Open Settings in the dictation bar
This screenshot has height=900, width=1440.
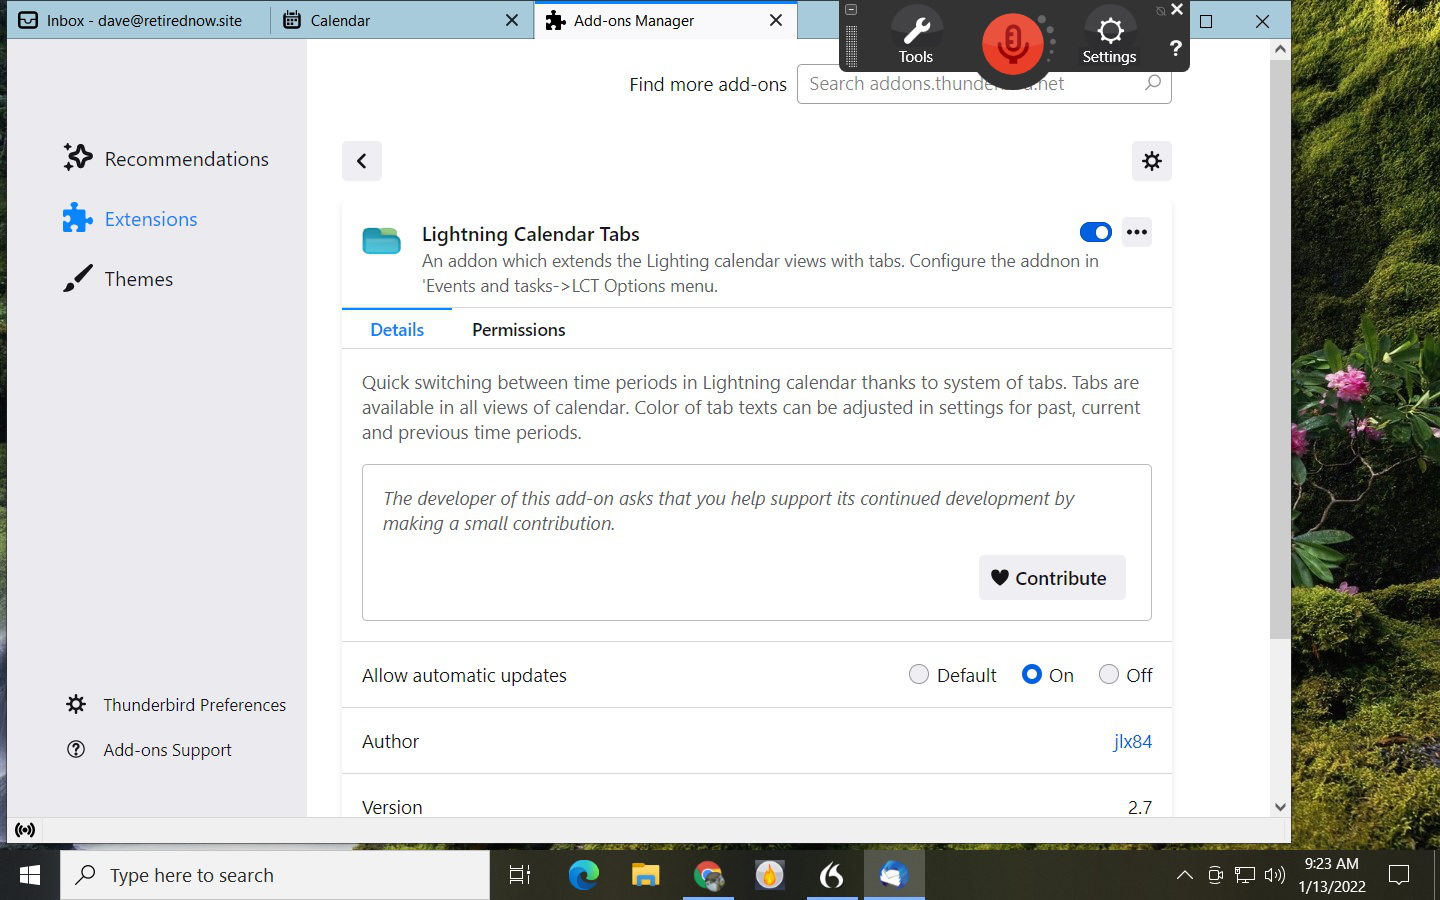pyautogui.click(x=1109, y=38)
